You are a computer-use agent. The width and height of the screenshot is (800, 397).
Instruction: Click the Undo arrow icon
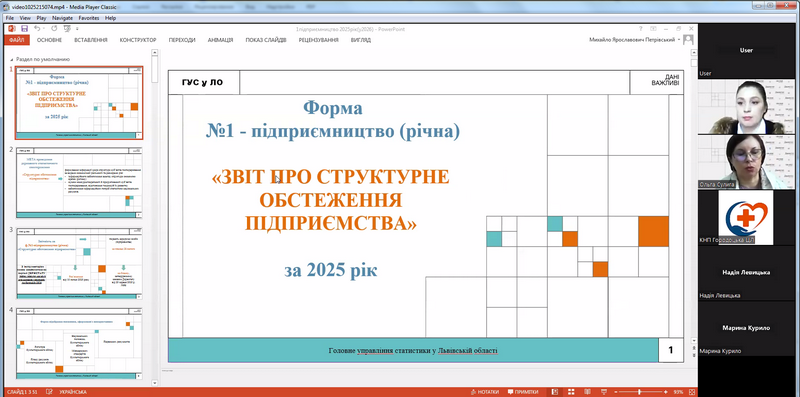click(37, 29)
